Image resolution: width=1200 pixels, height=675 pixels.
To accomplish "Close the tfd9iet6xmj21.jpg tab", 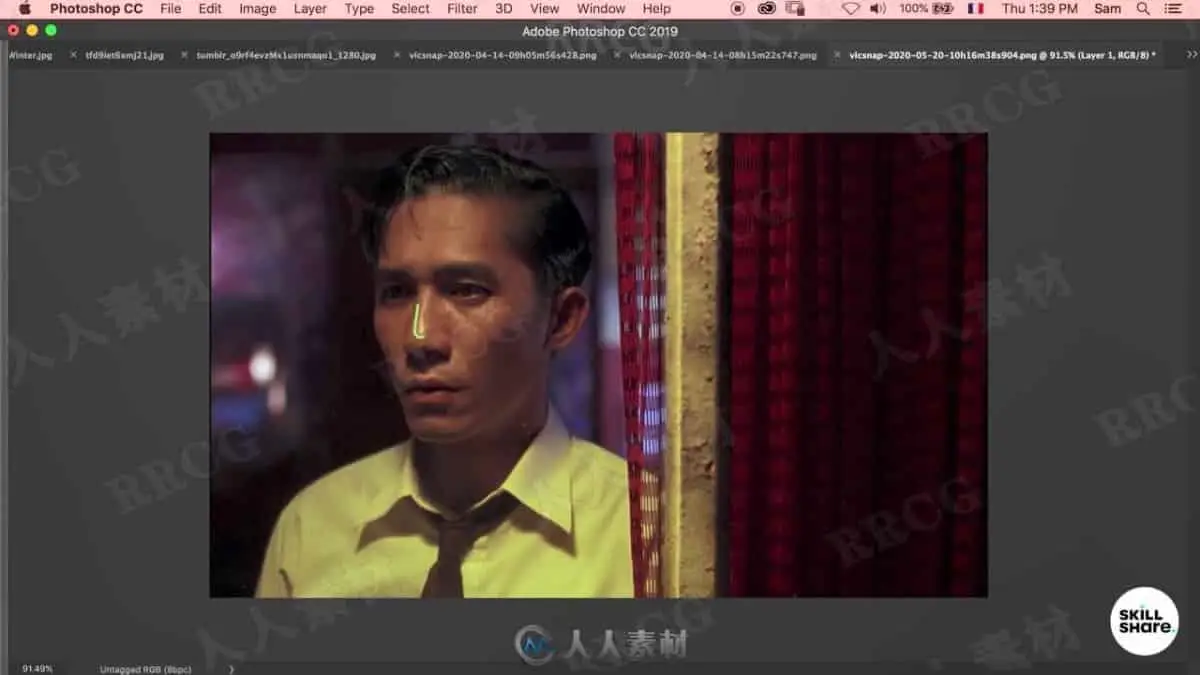I will point(74,55).
